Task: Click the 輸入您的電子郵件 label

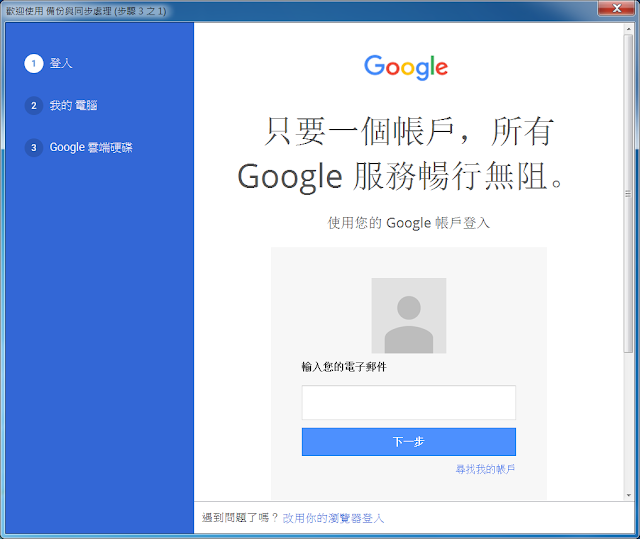Action: point(344,367)
